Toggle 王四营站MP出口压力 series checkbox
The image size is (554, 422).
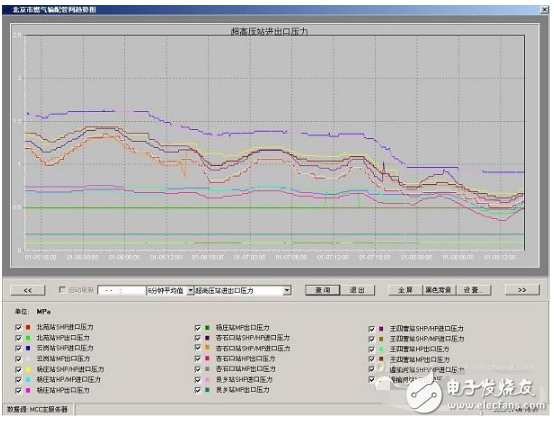click(x=371, y=359)
